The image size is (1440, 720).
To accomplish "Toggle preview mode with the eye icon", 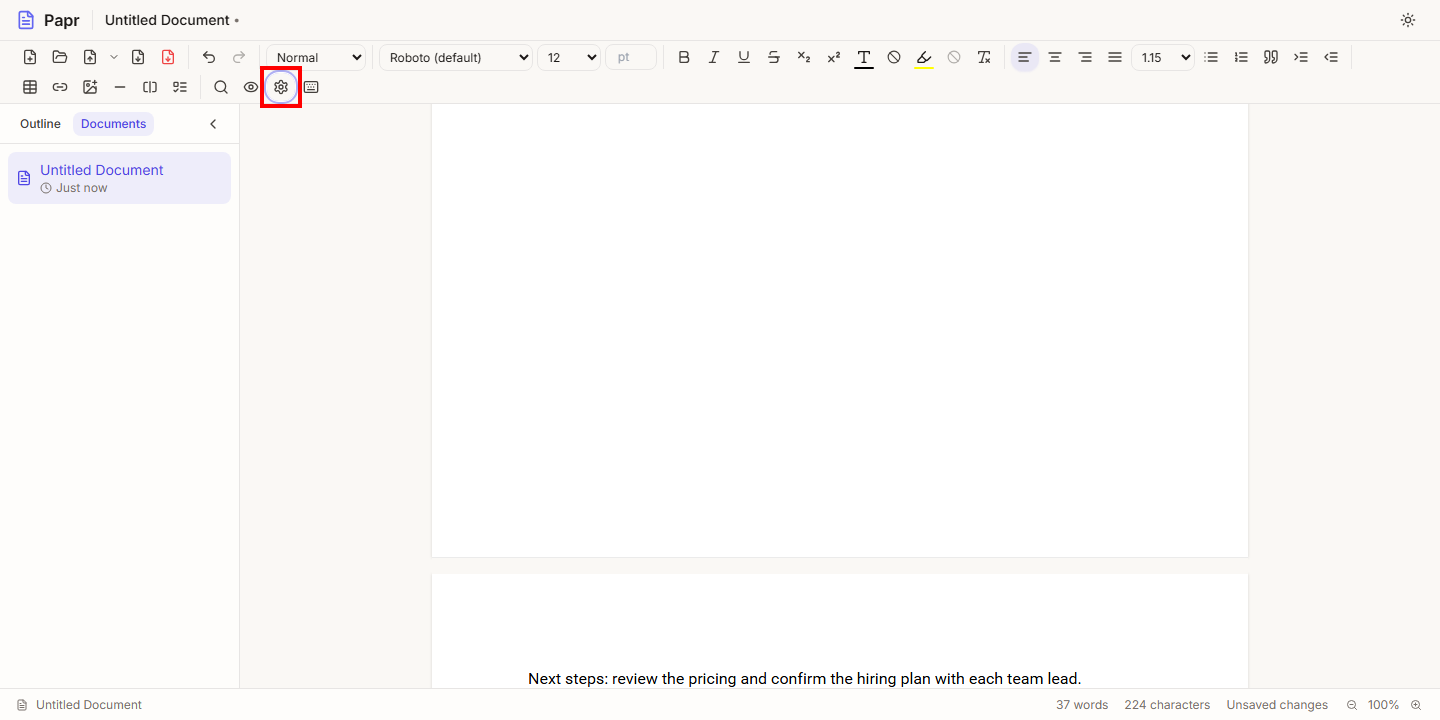I will point(251,87).
